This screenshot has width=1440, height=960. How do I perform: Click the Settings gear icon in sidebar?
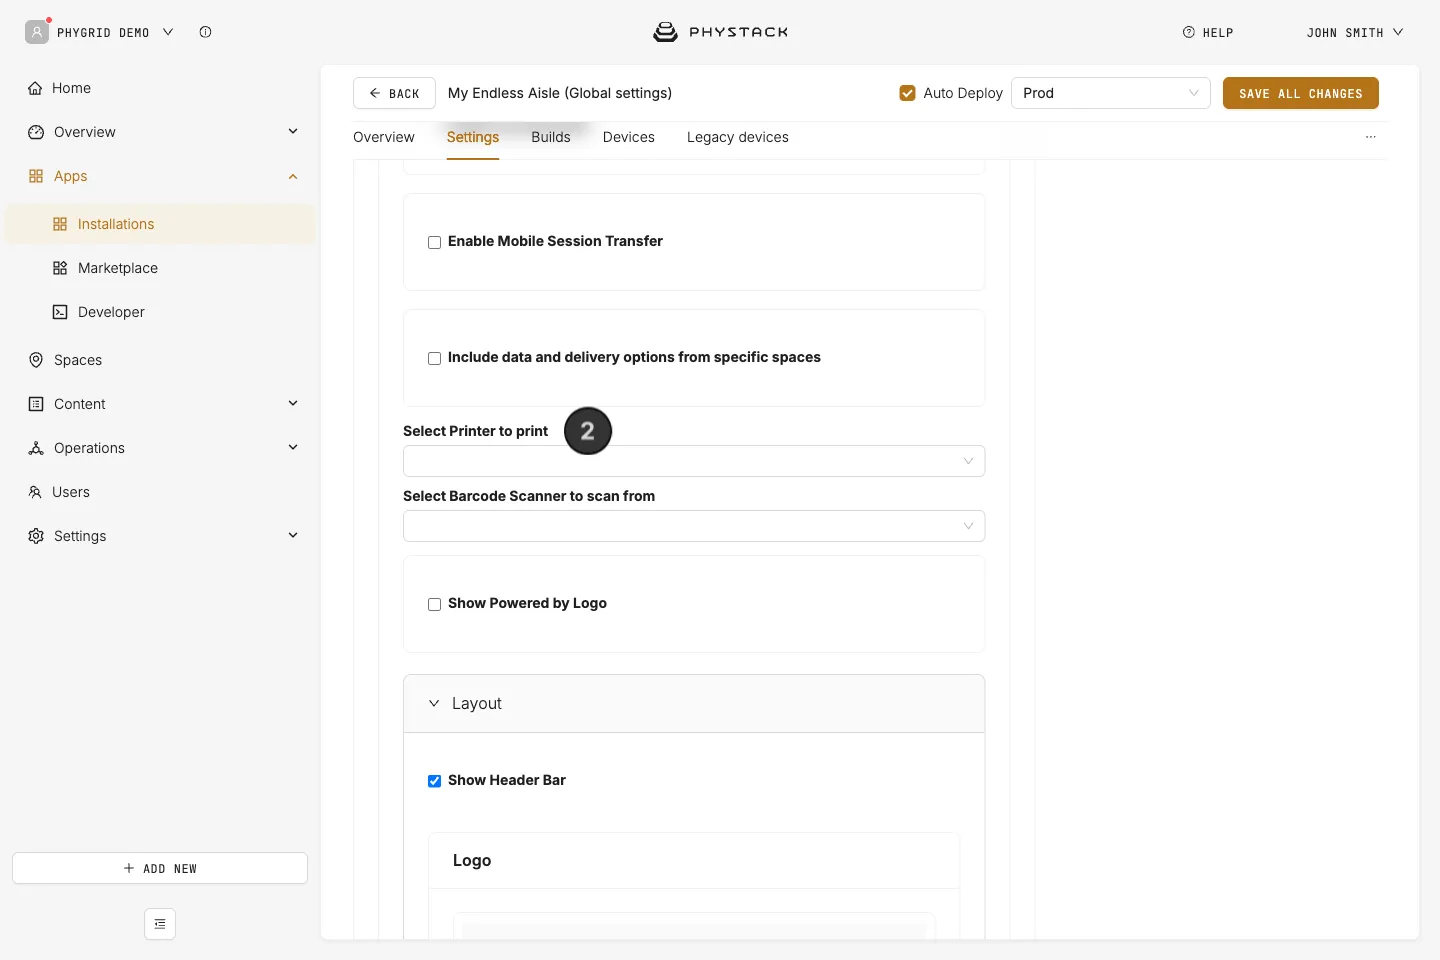coord(36,536)
